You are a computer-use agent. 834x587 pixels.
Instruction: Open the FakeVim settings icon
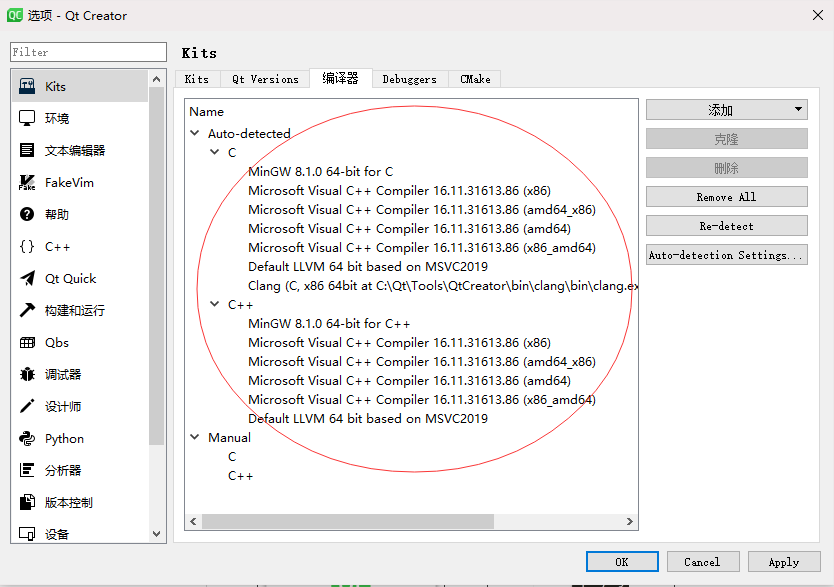[27, 182]
